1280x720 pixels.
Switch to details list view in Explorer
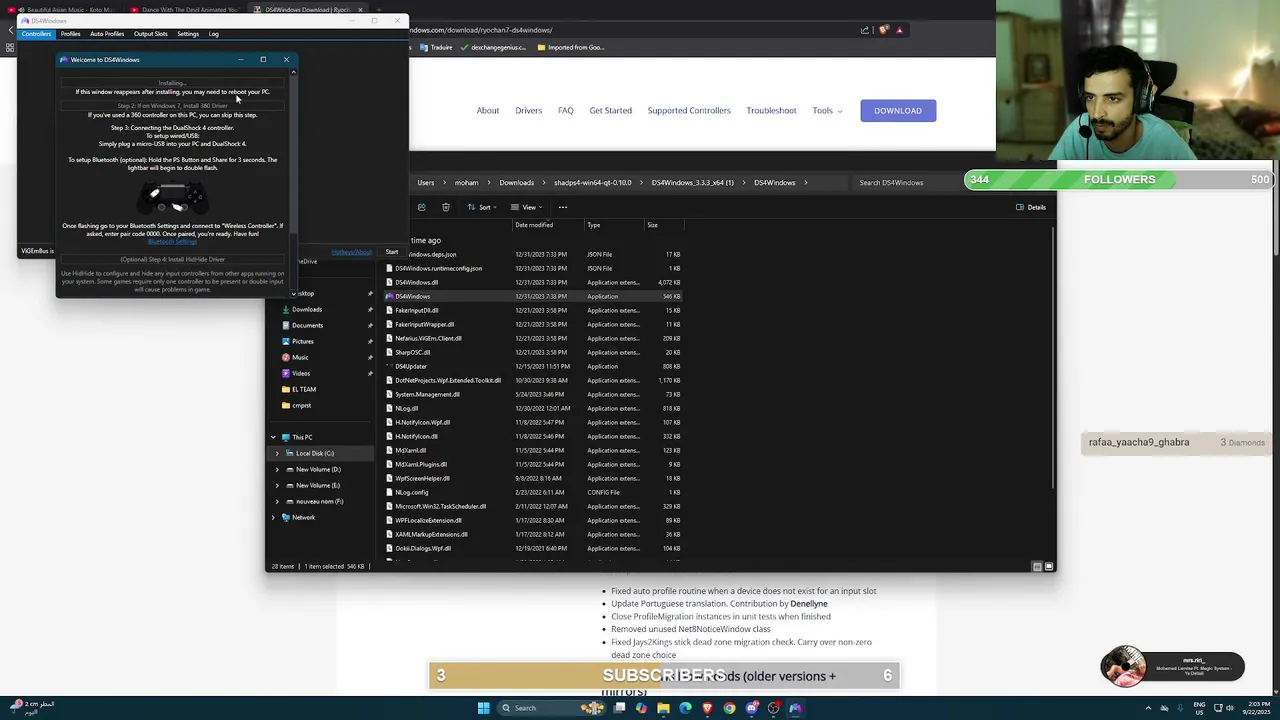[x=1037, y=566]
